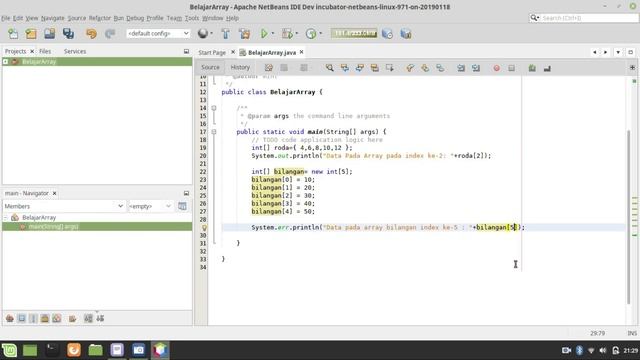The width and height of the screenshot is (640, 360).
Task: Open the Debug Project dropdown arrow
Action: point(297,34)
